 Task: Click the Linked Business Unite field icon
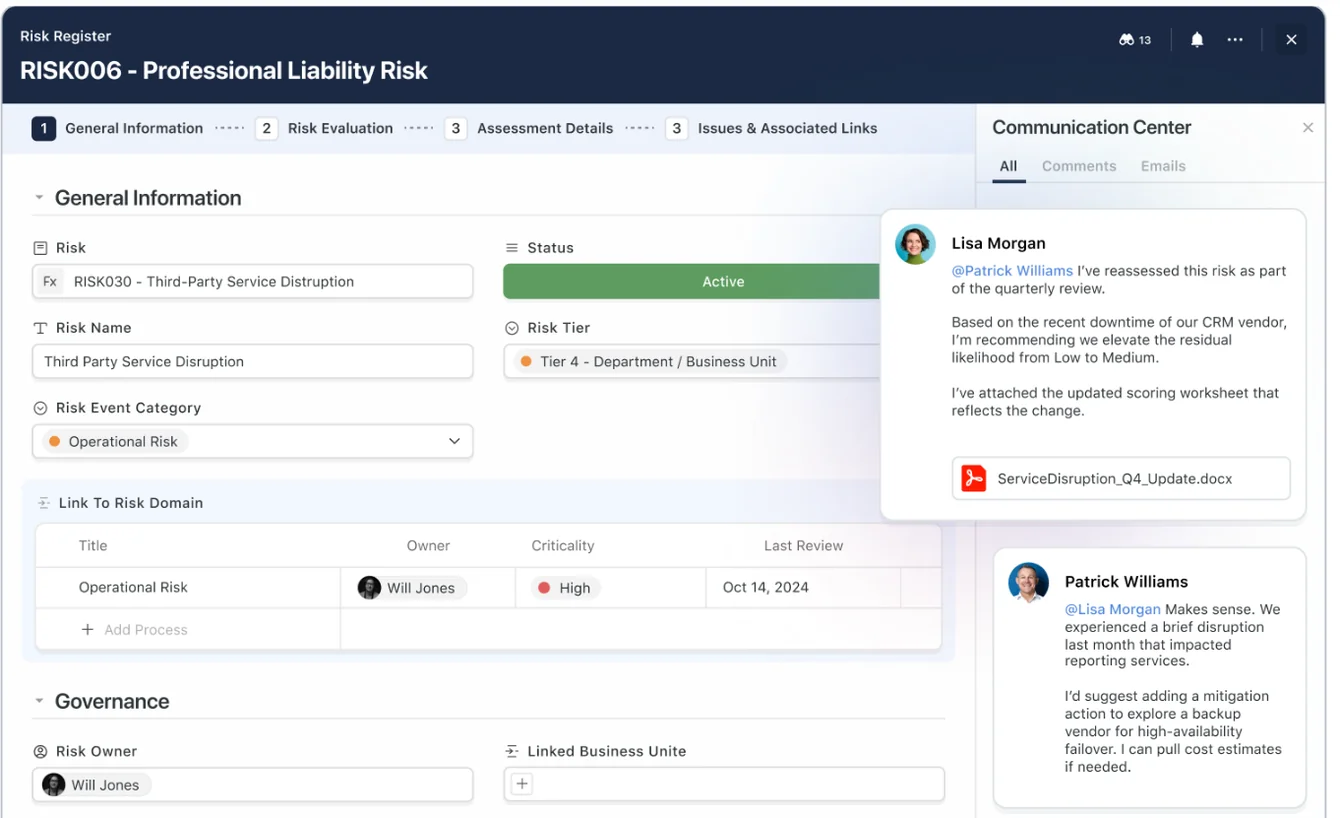pos(512,751)
